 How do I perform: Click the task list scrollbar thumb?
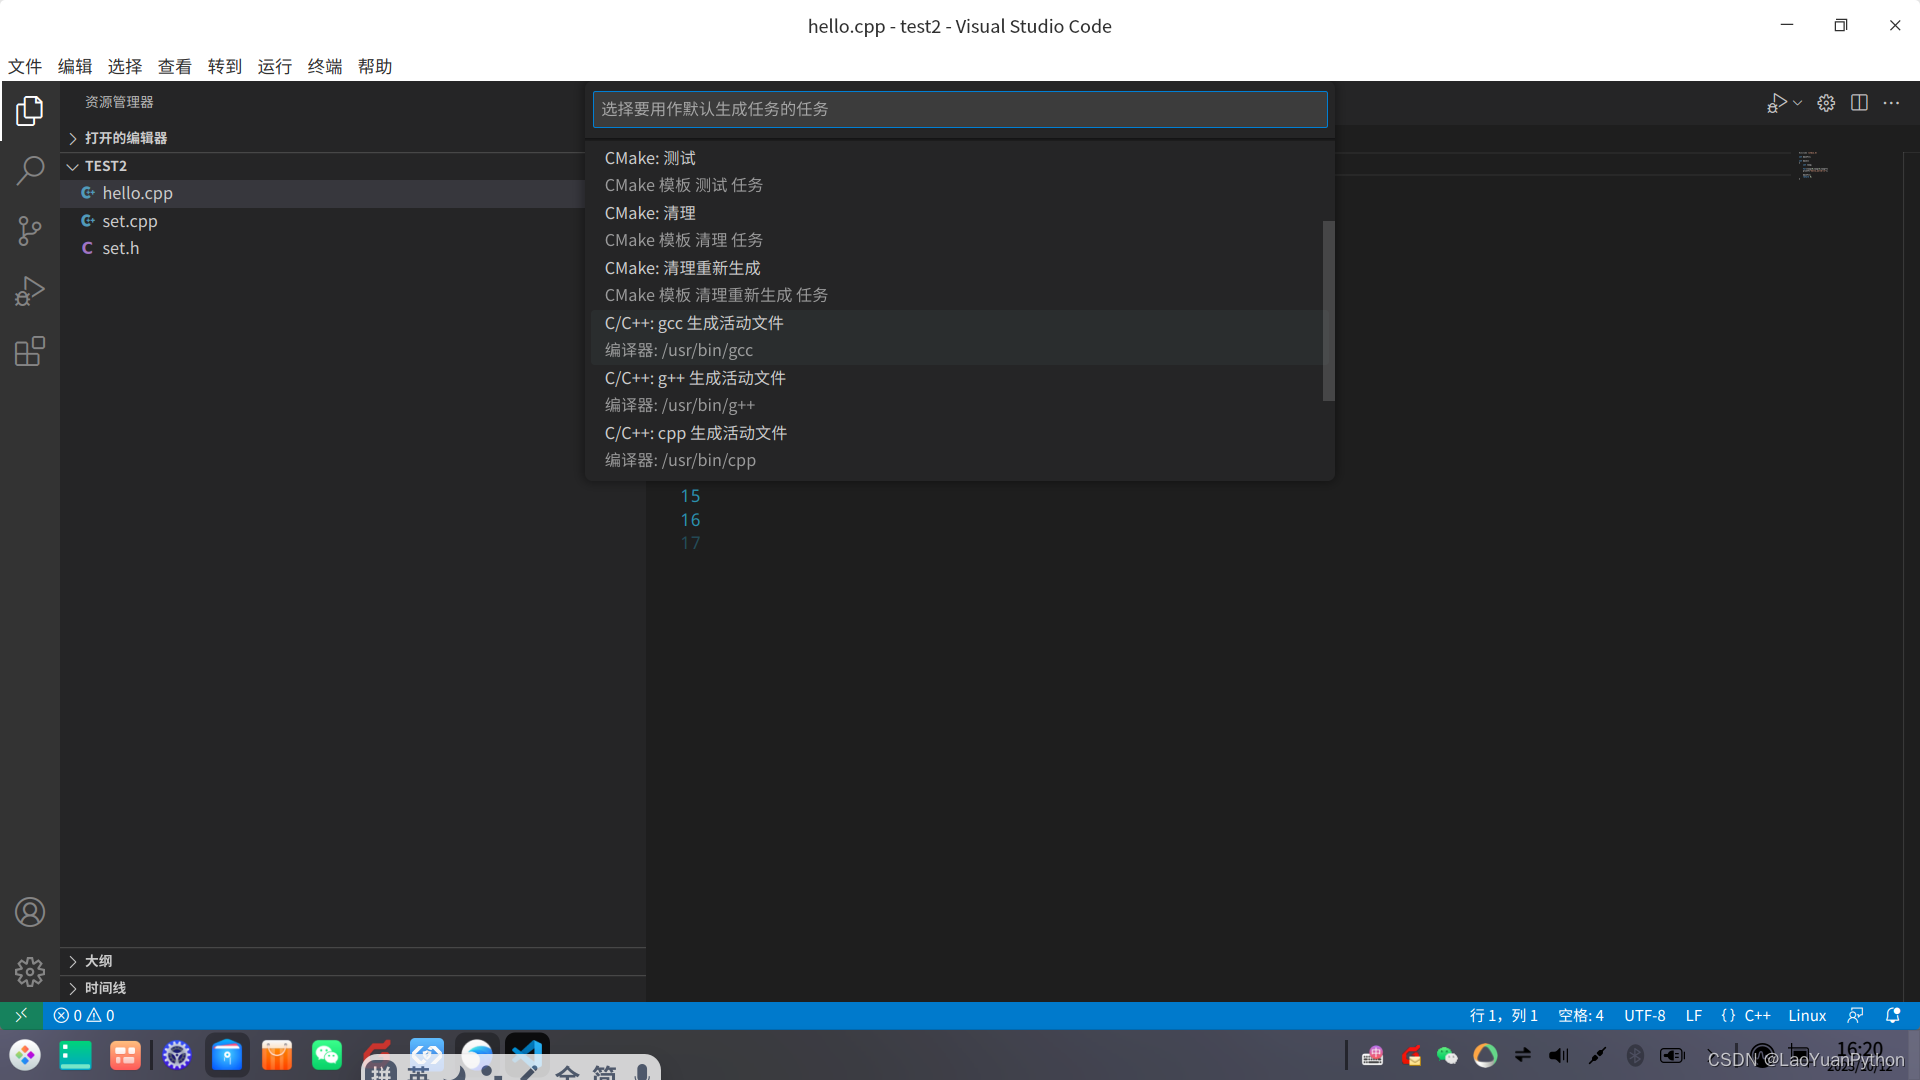click(x=1329, y=310)
